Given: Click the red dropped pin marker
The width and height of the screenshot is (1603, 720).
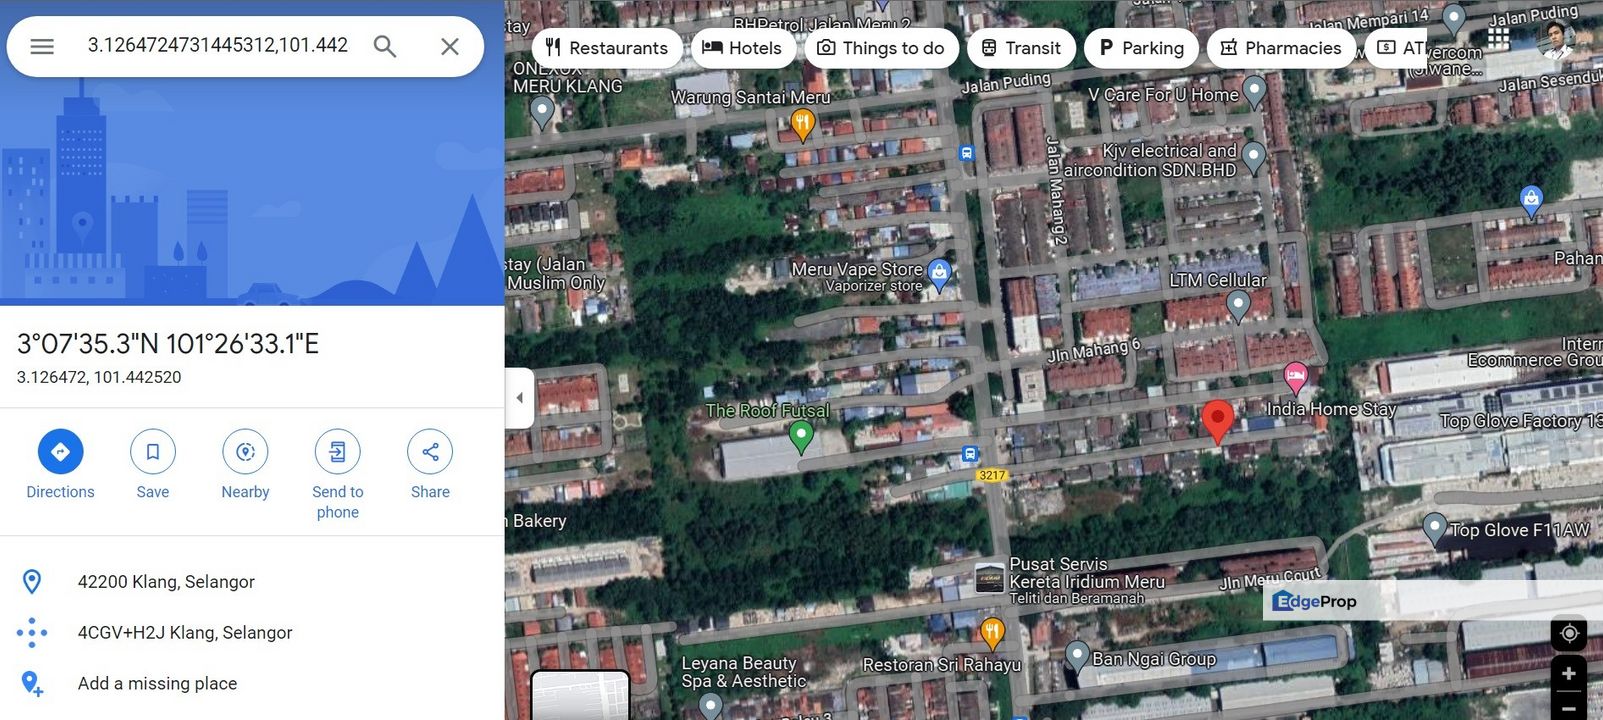Looking at the screenshot, I should [x=1217, y=421].
